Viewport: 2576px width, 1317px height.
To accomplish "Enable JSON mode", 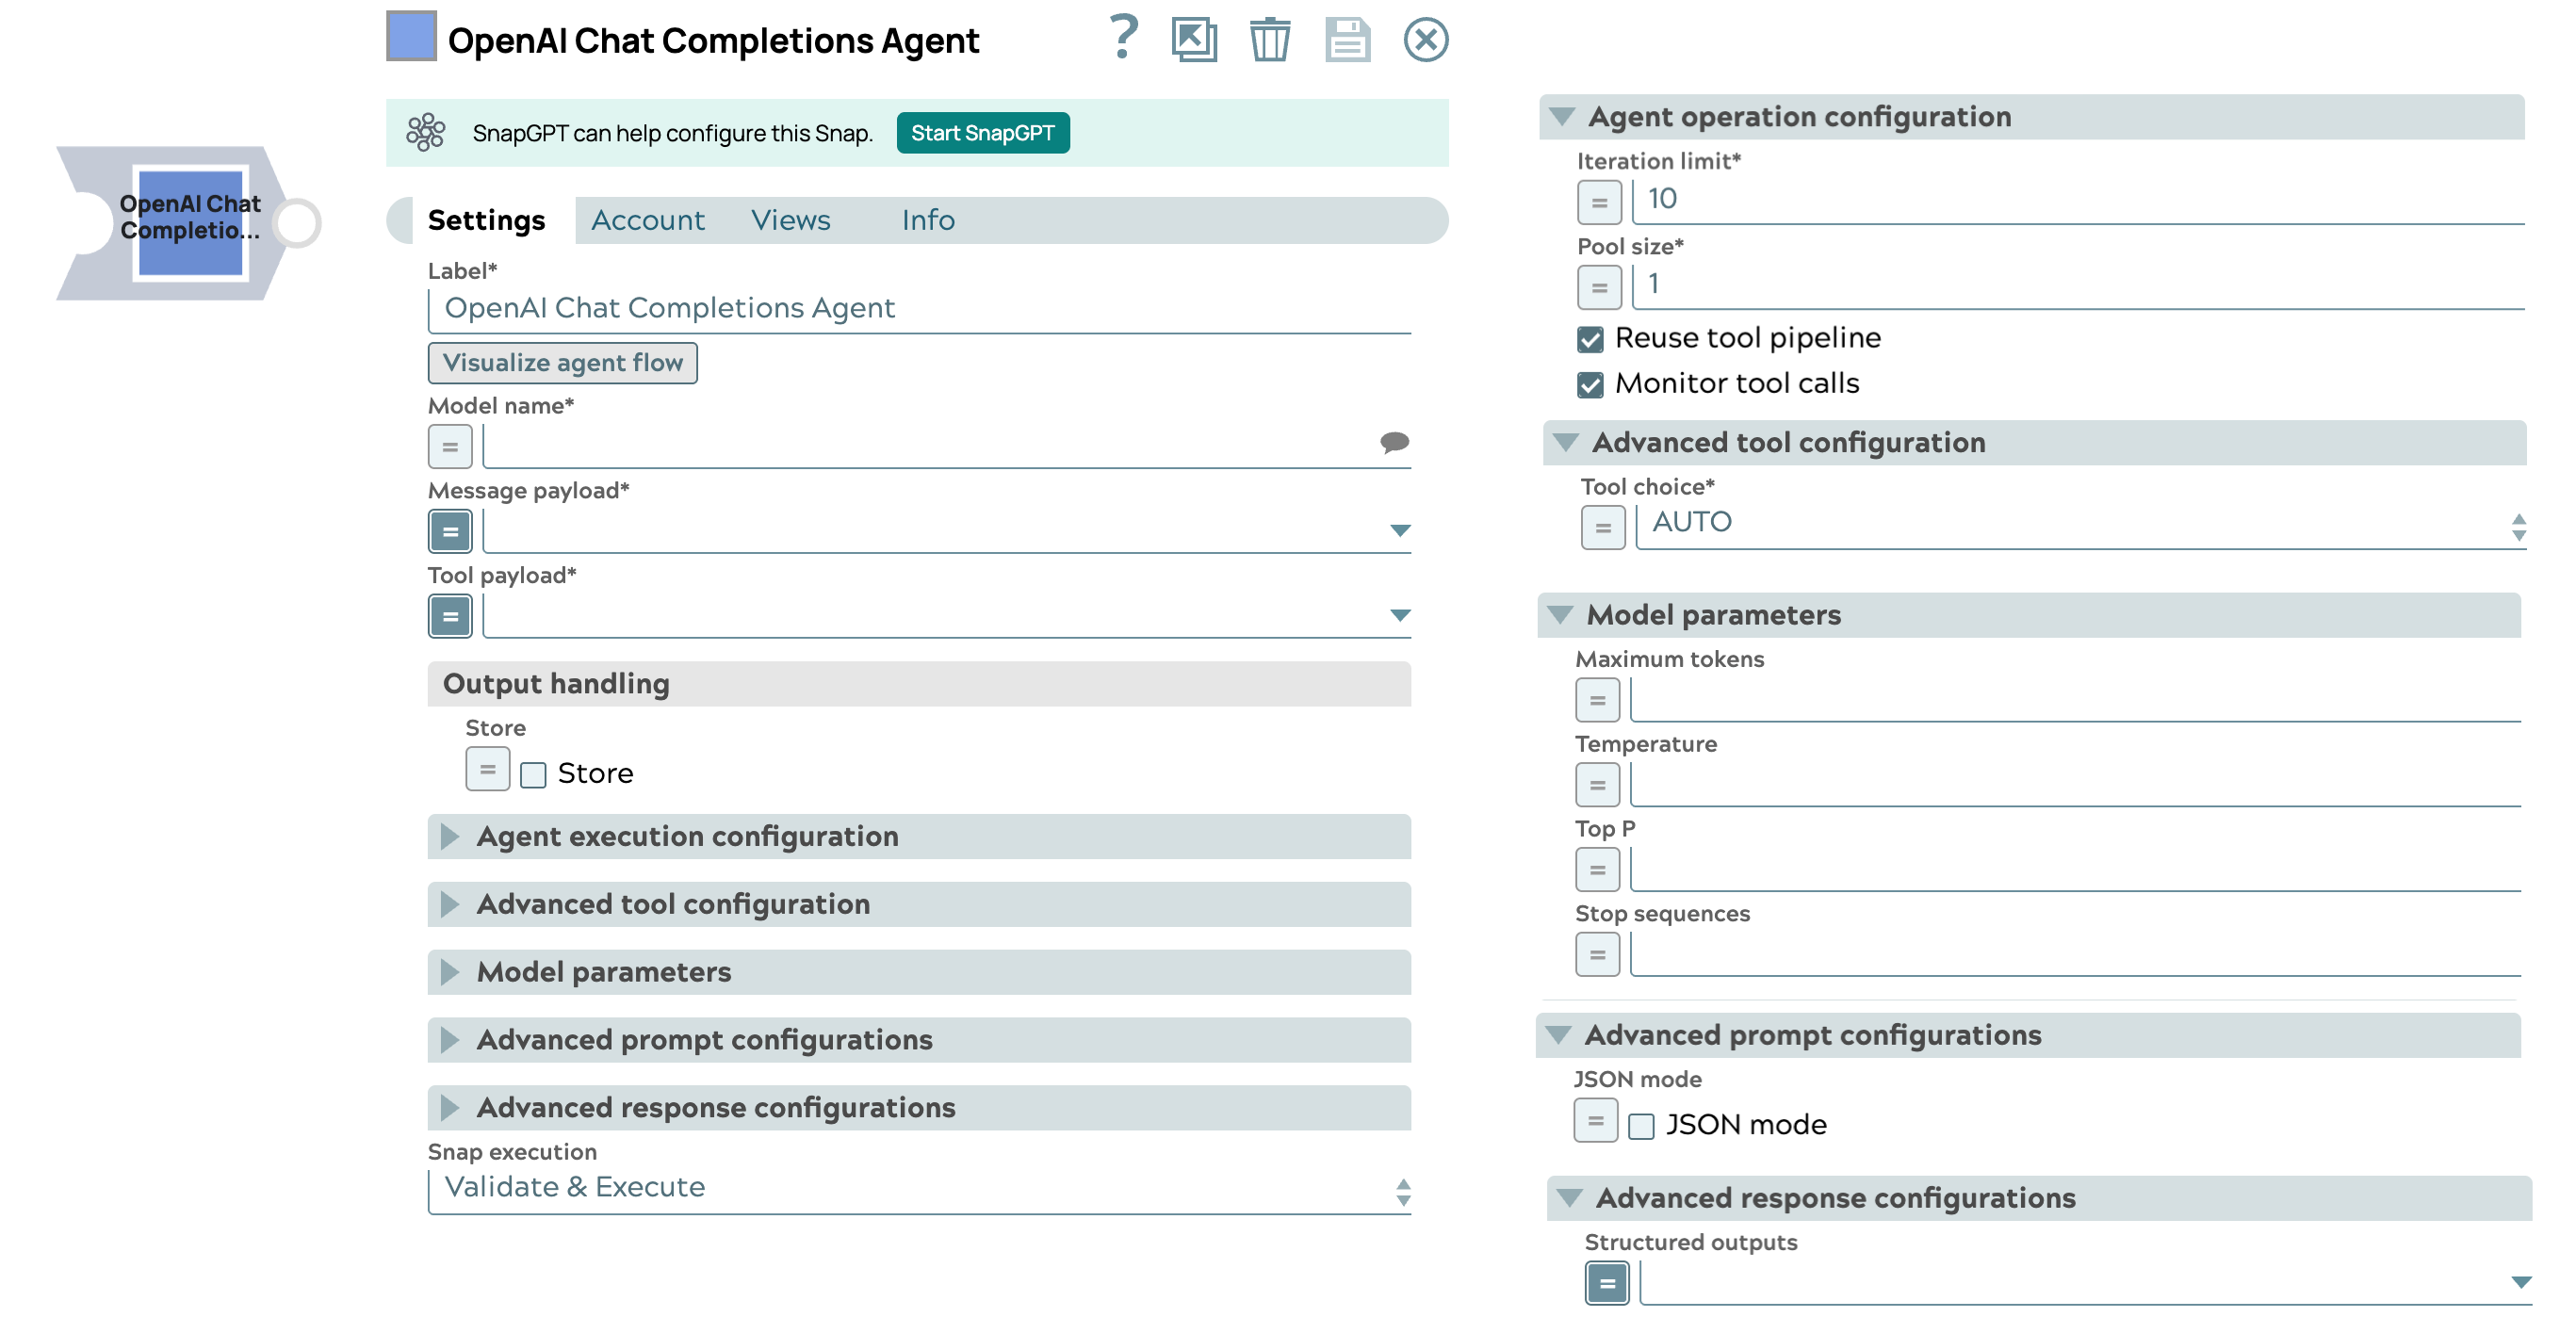I will coord(1641,1125).
